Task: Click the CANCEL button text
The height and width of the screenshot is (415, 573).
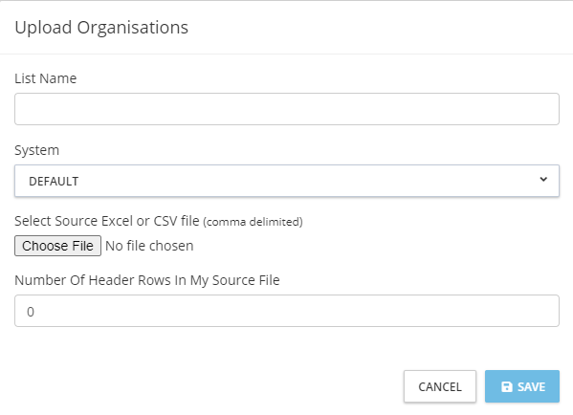Action: point(440,387)
